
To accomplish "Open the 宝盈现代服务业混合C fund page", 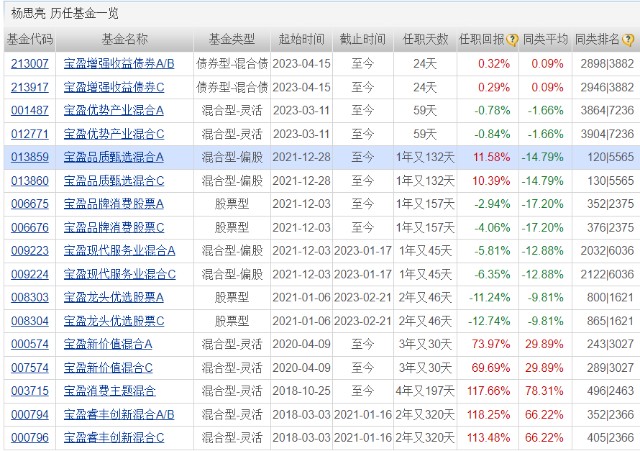I will coord(120,274).
